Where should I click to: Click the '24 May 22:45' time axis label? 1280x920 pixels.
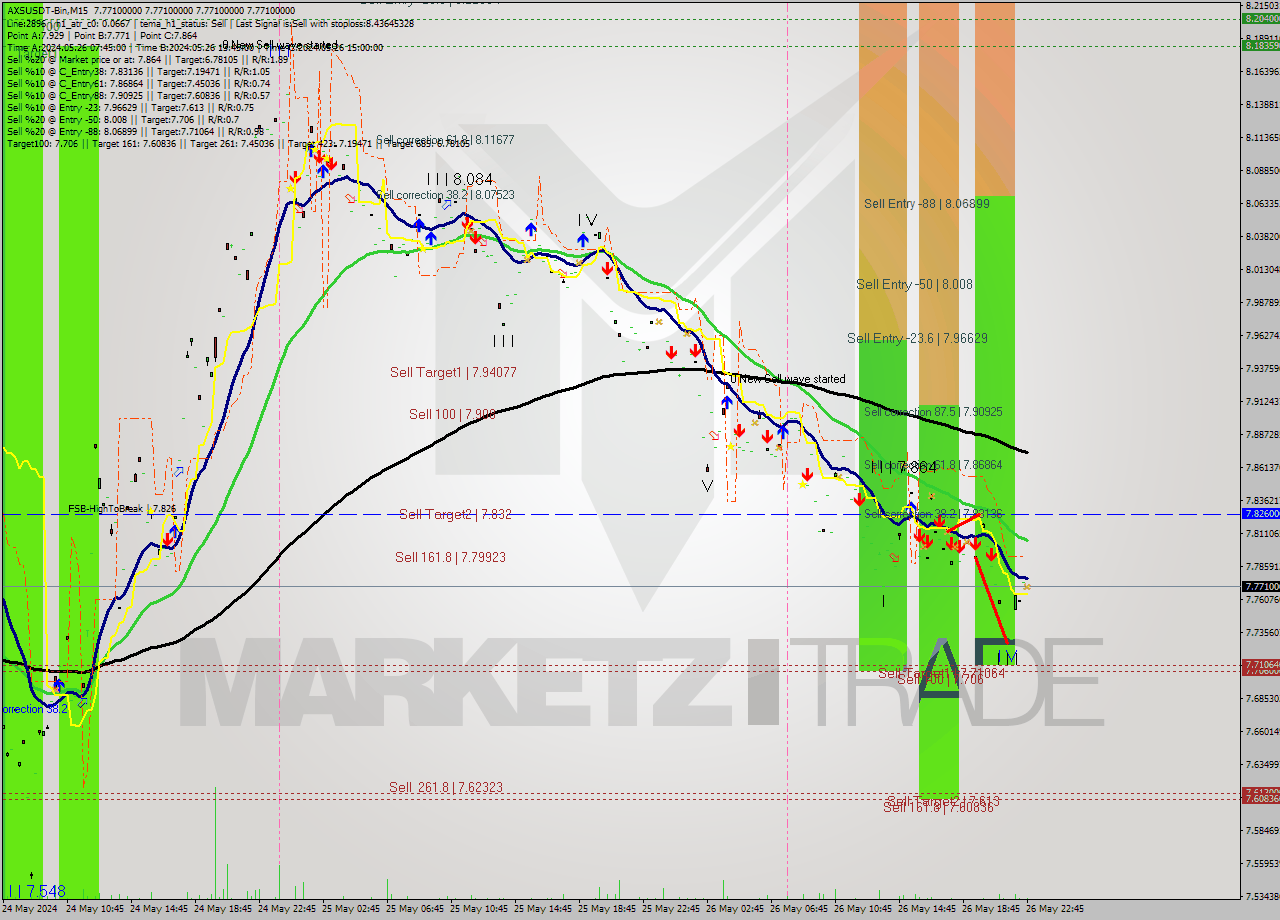[287, 909]
